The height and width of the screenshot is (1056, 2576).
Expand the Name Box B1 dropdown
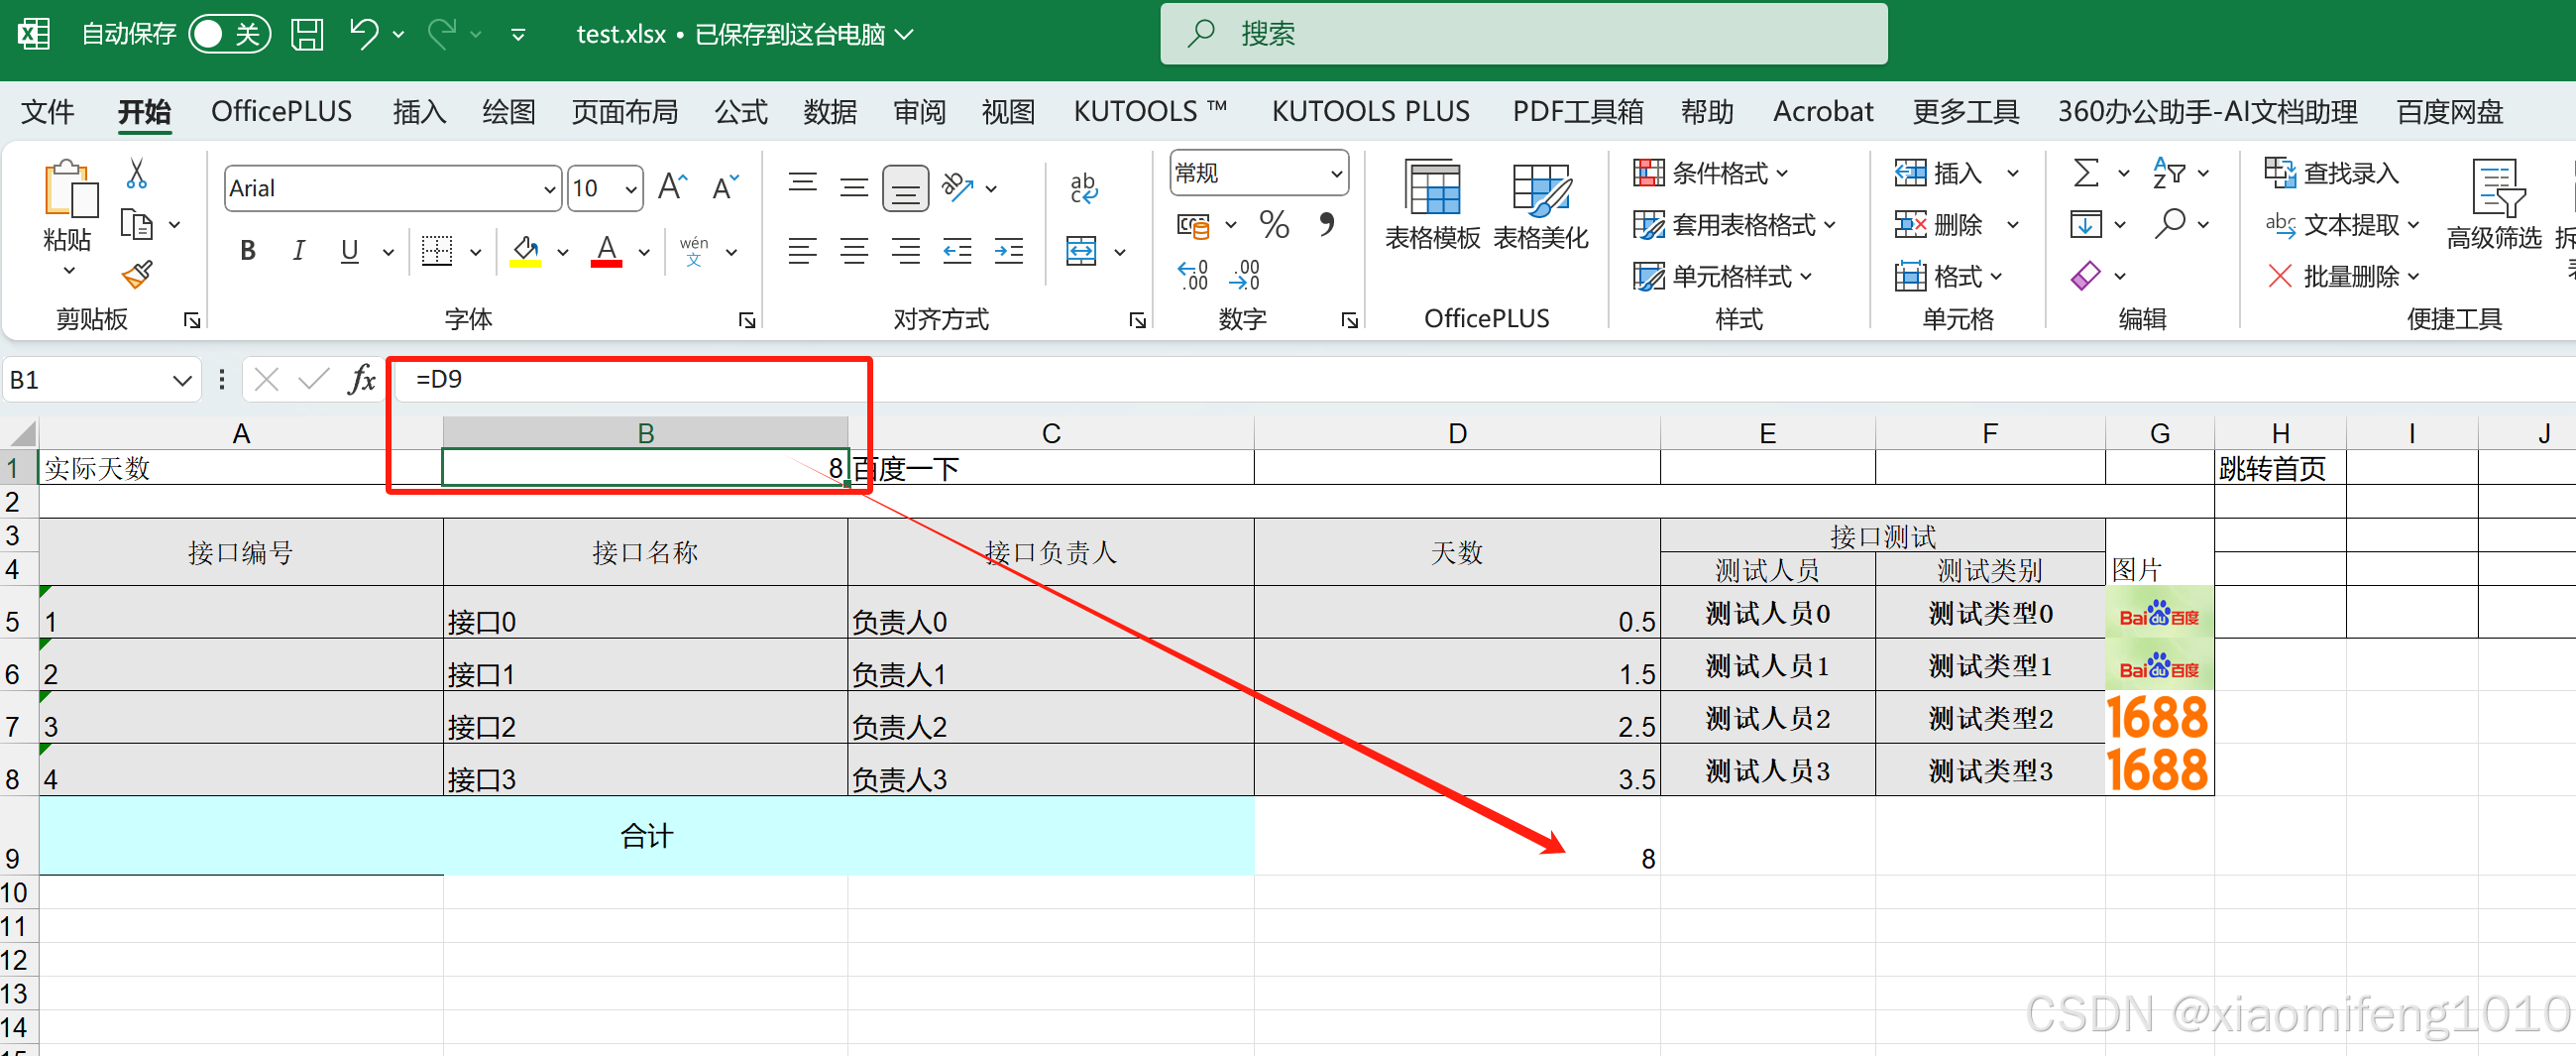(181, 380)
